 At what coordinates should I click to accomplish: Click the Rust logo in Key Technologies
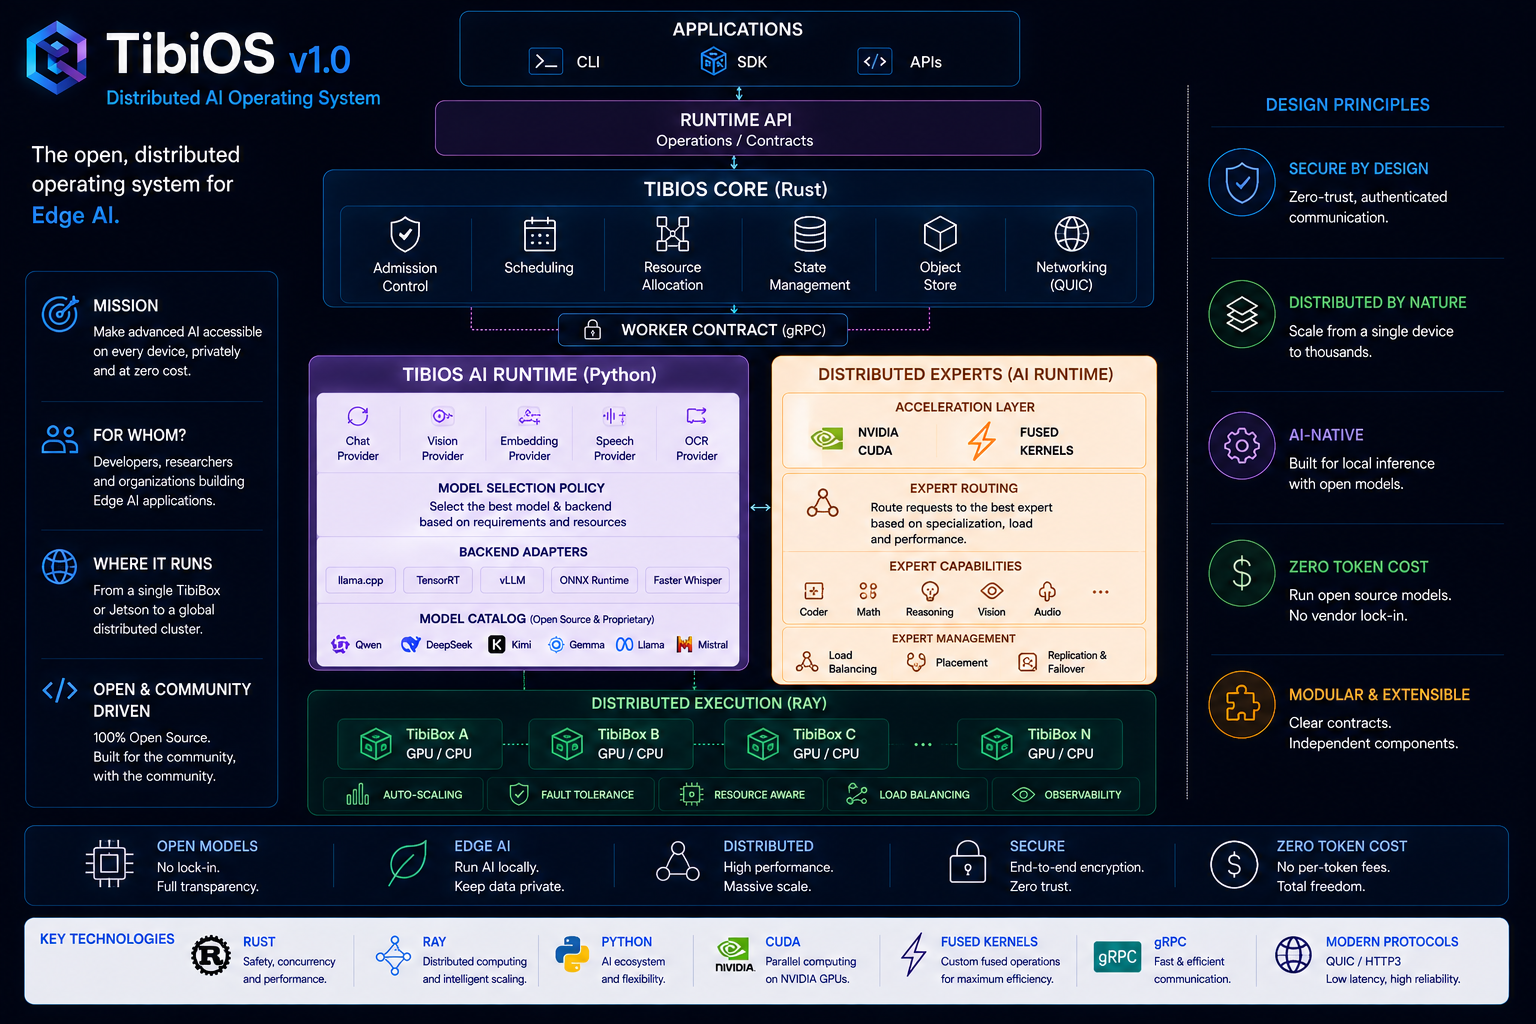coord(211,957)
